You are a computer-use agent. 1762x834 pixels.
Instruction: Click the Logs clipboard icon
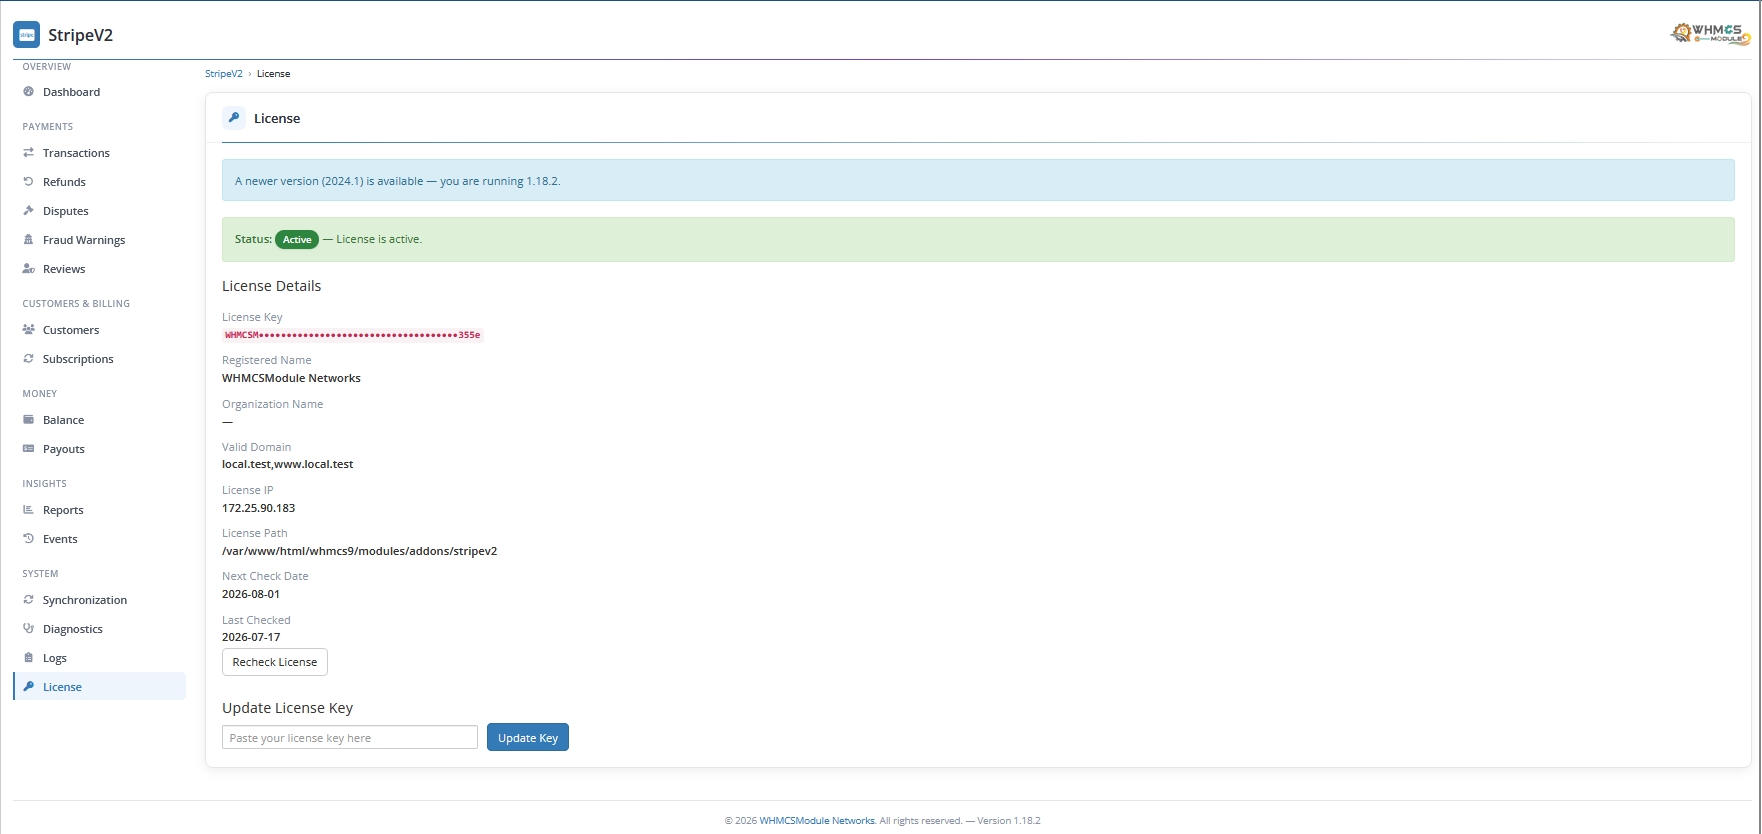coord(29,658)
